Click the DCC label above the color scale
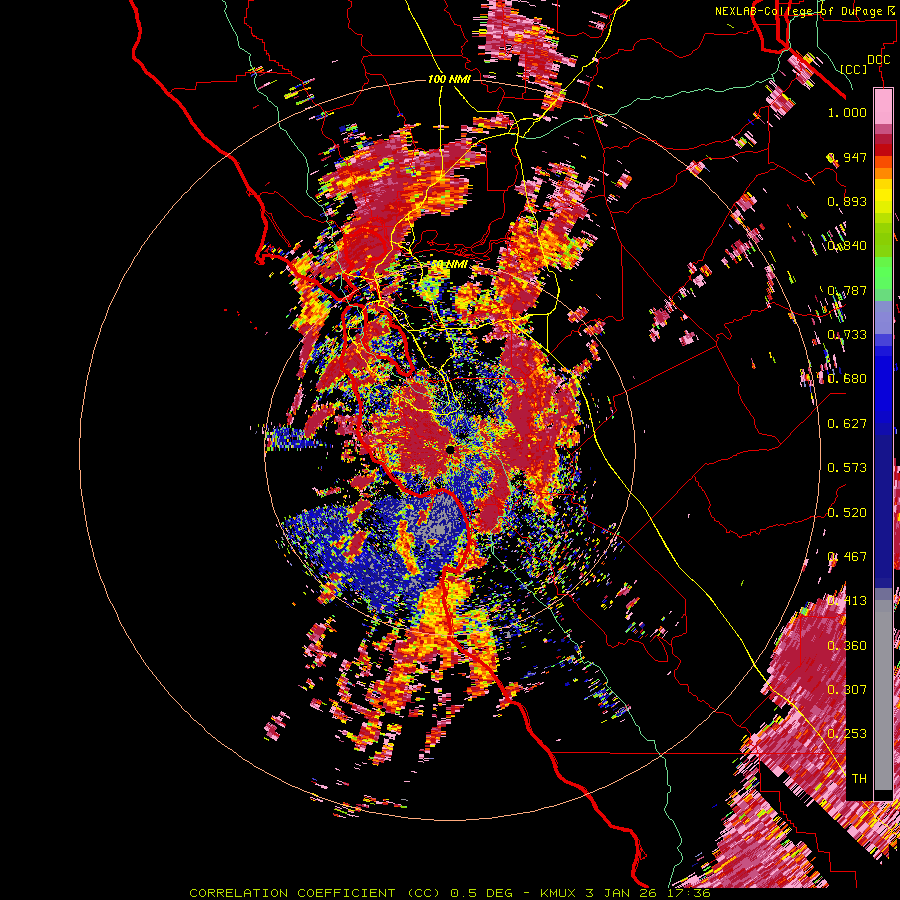 click(878, 60)
